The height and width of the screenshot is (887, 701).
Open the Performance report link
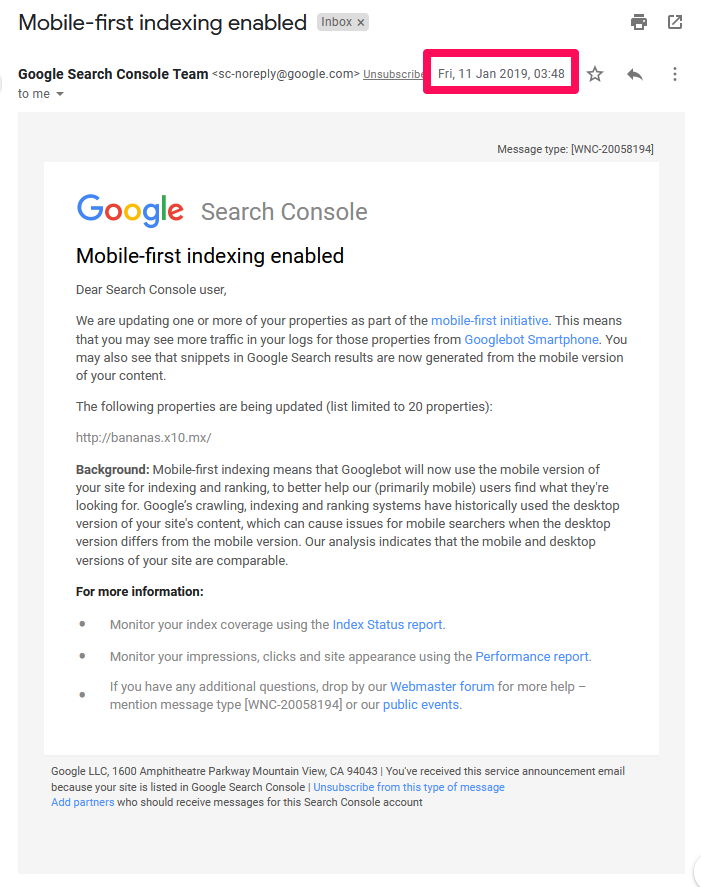[531, 656]
